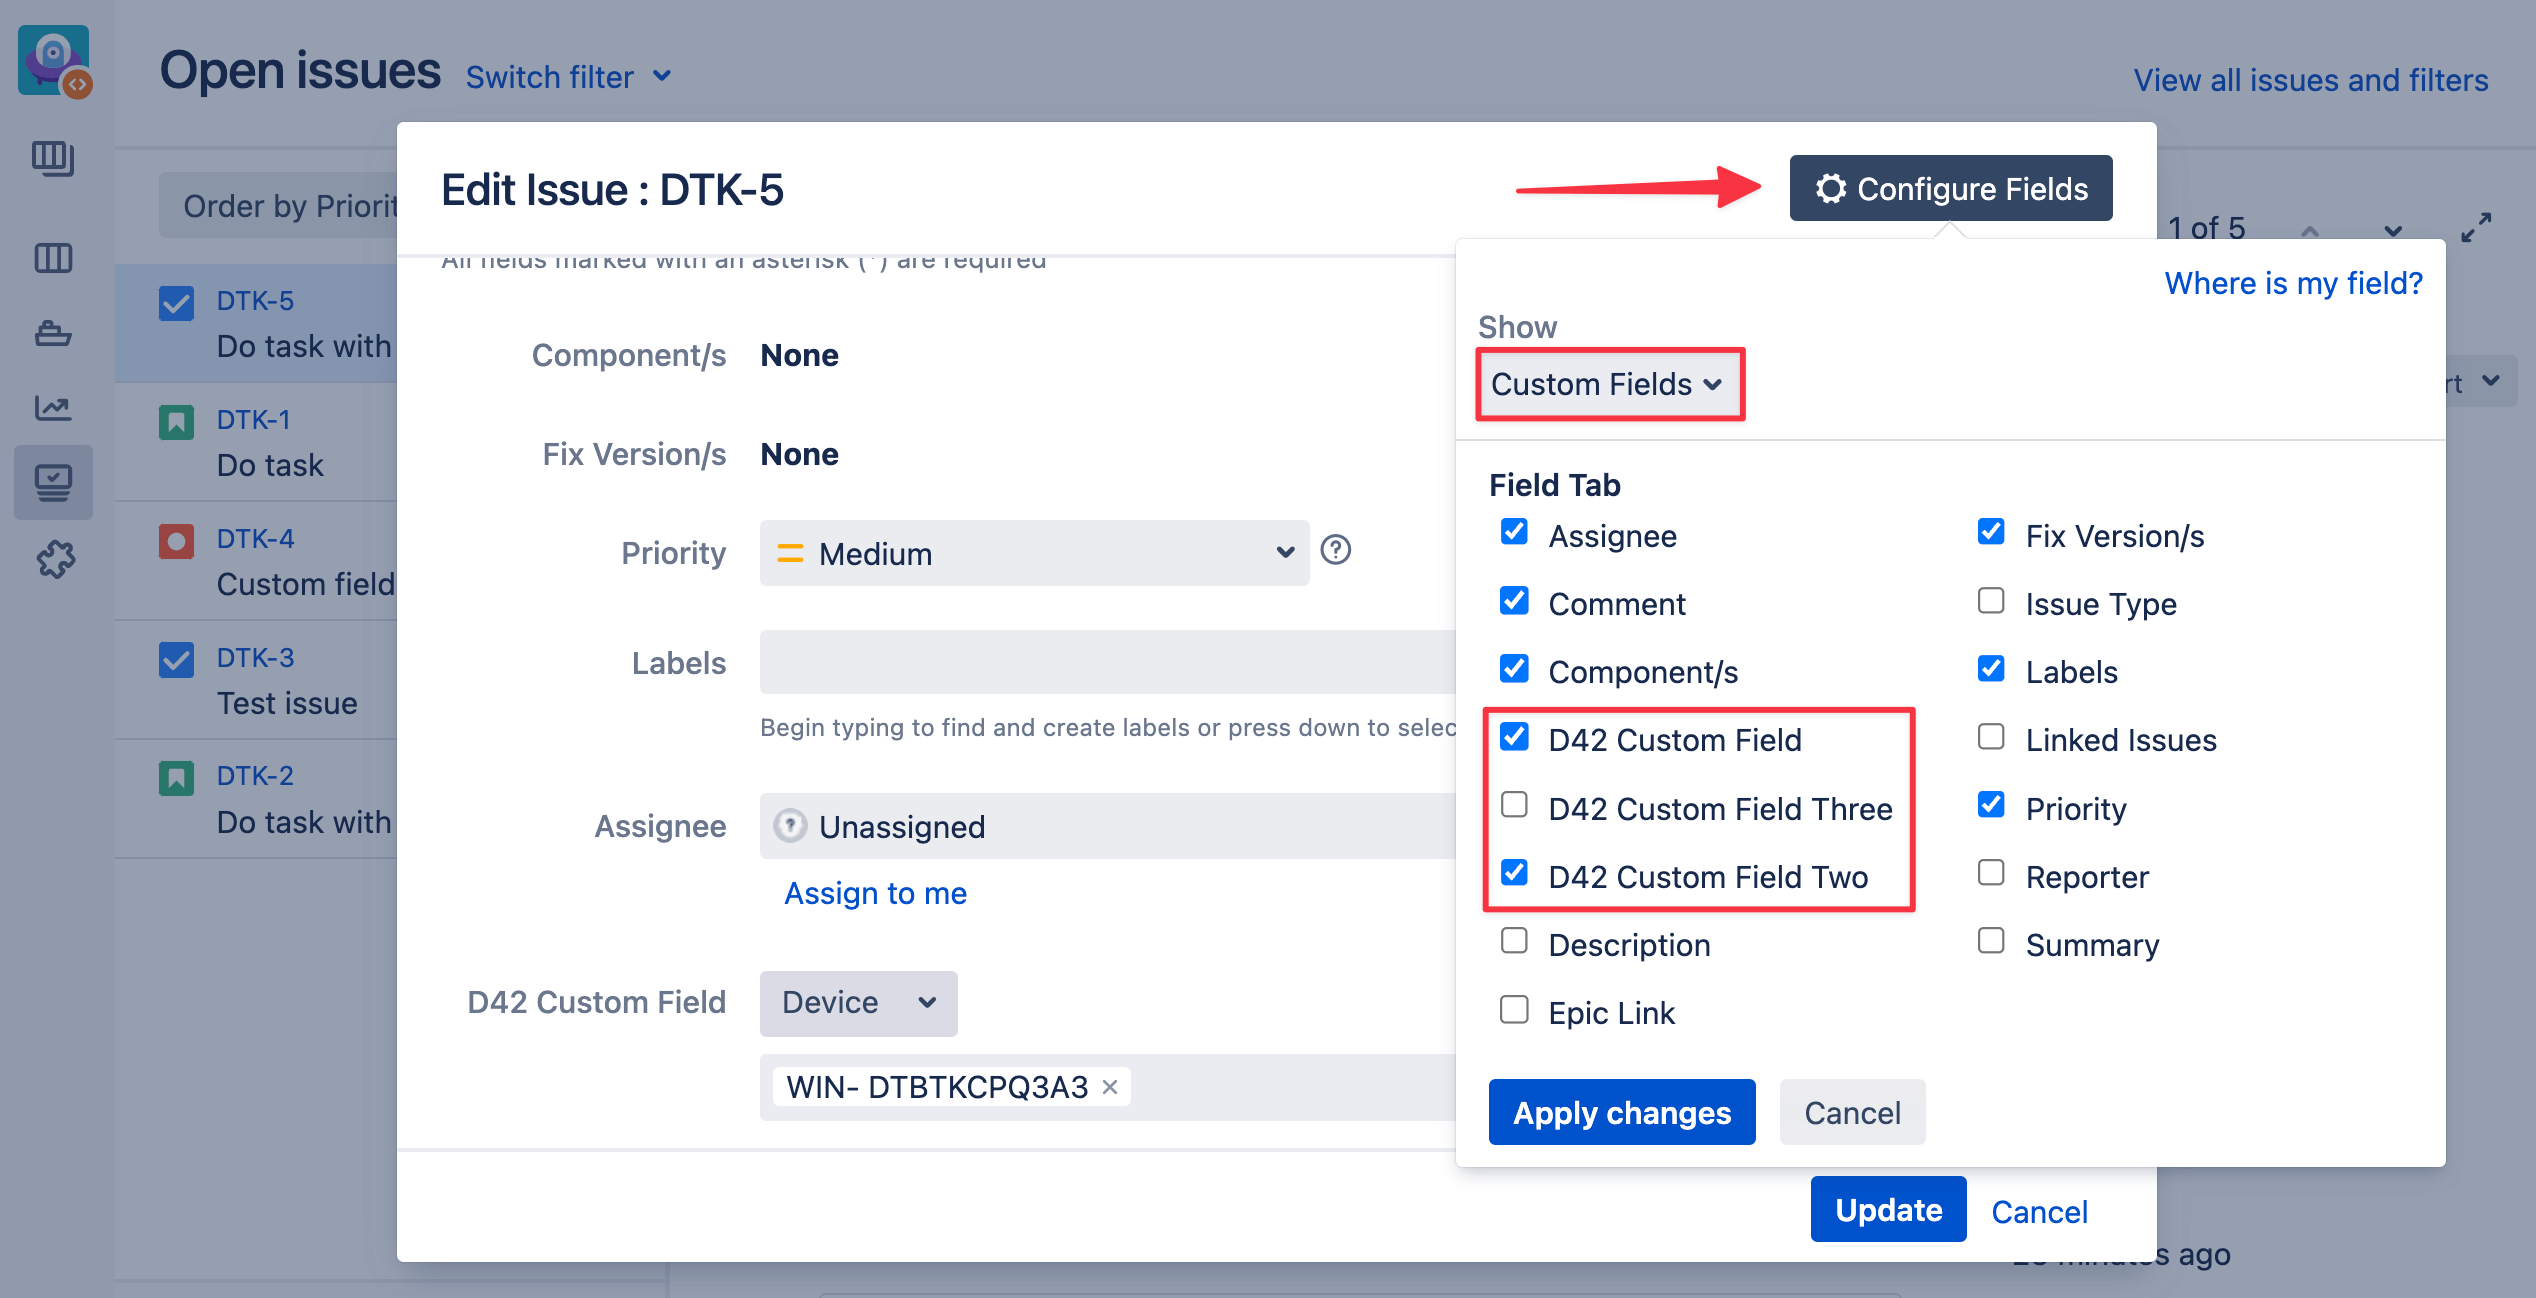Click the help question mark beside Priority
The width and height of the screenshot is (2536, 1298).
point(1336,550)
